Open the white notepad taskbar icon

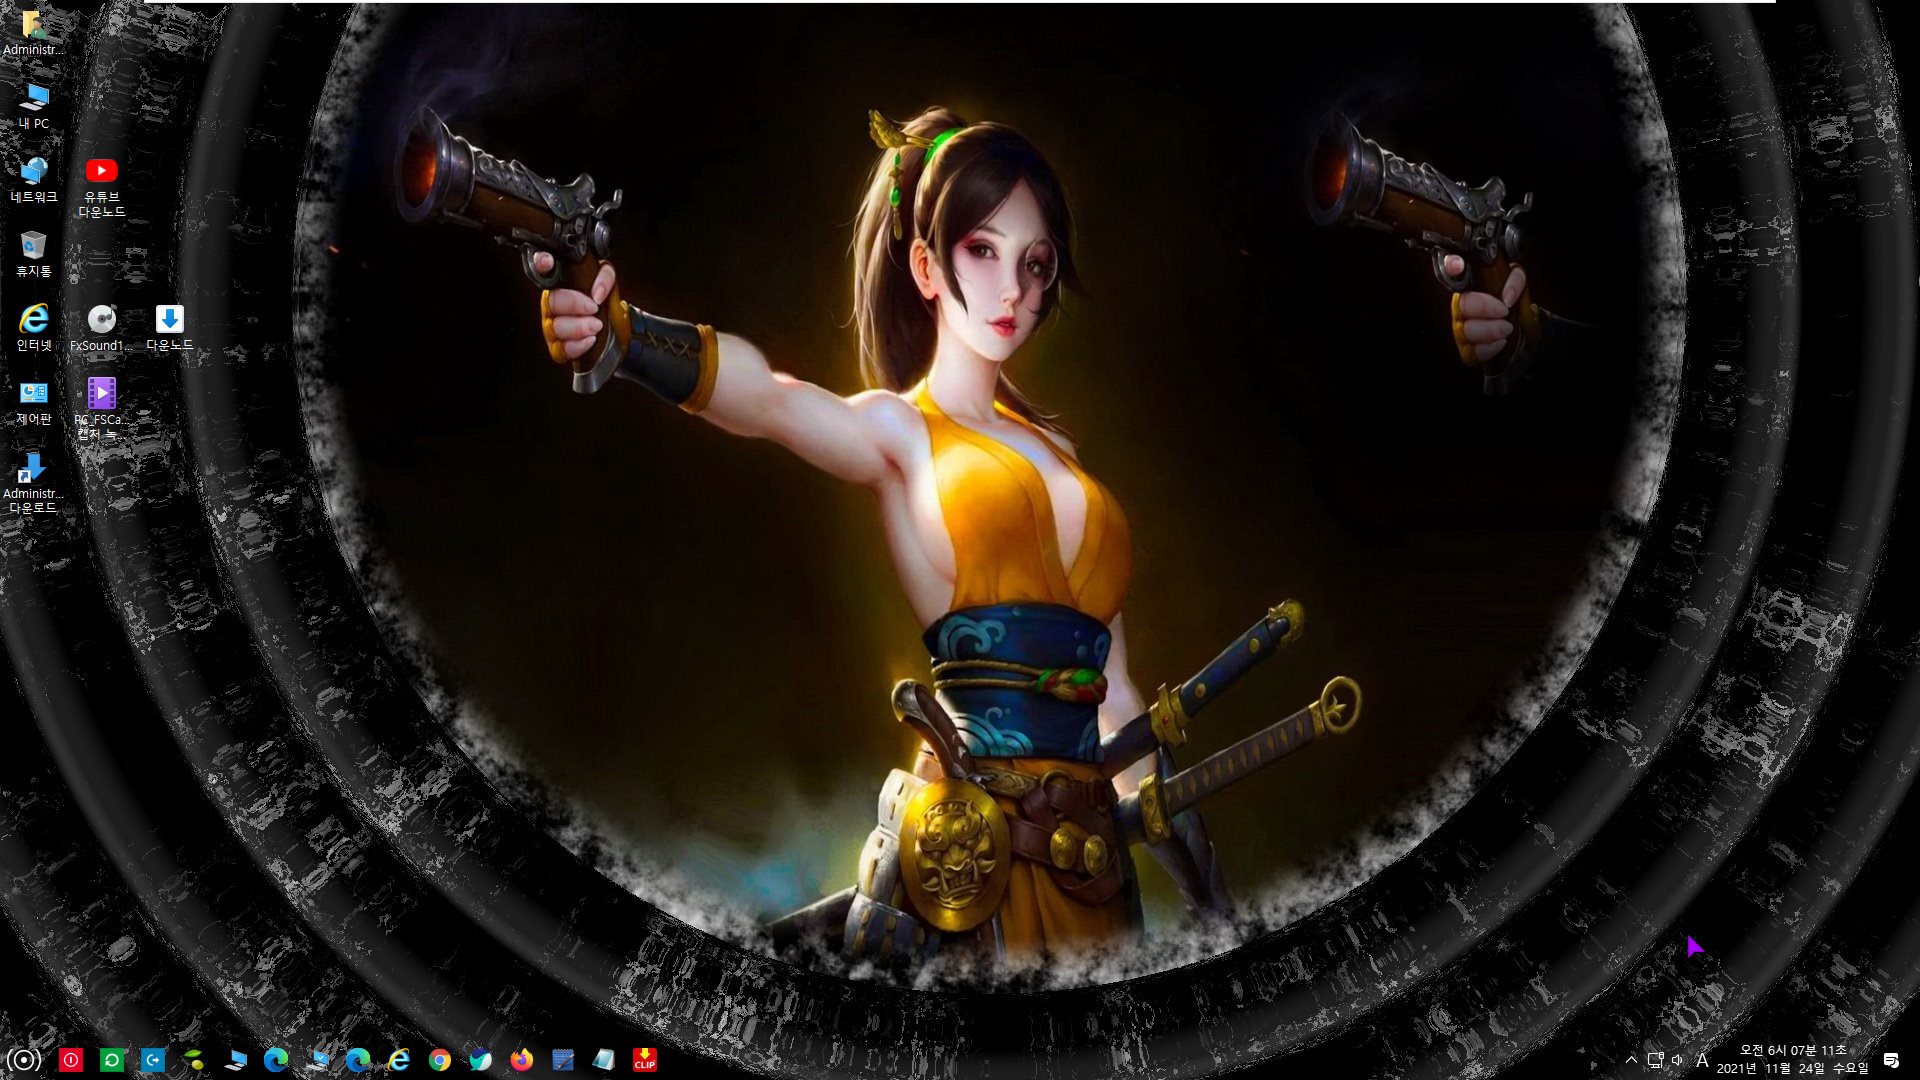[604, 1060]
